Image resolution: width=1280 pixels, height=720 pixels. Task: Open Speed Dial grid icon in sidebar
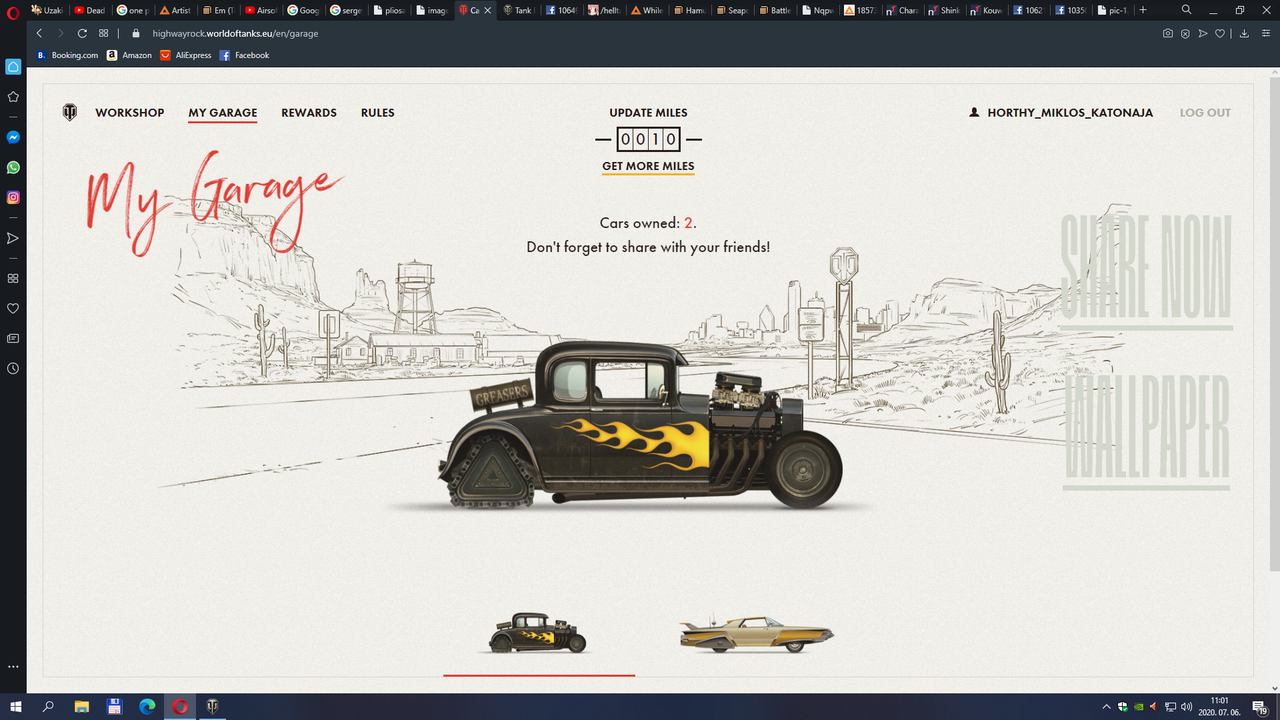click(x=13, y=278)
